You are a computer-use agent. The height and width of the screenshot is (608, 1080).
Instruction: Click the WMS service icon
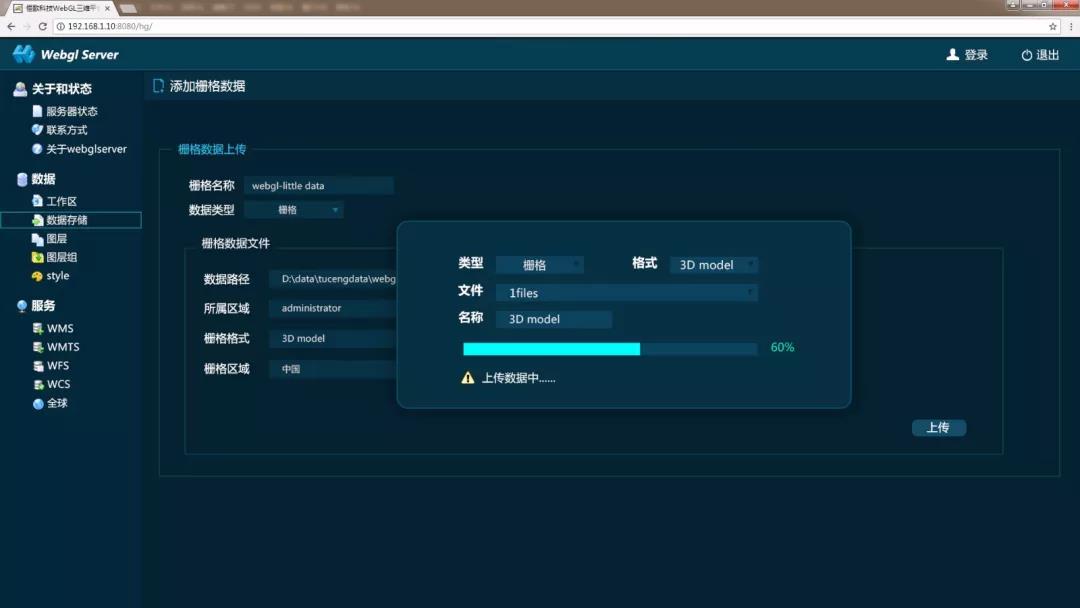pos(38,328)
